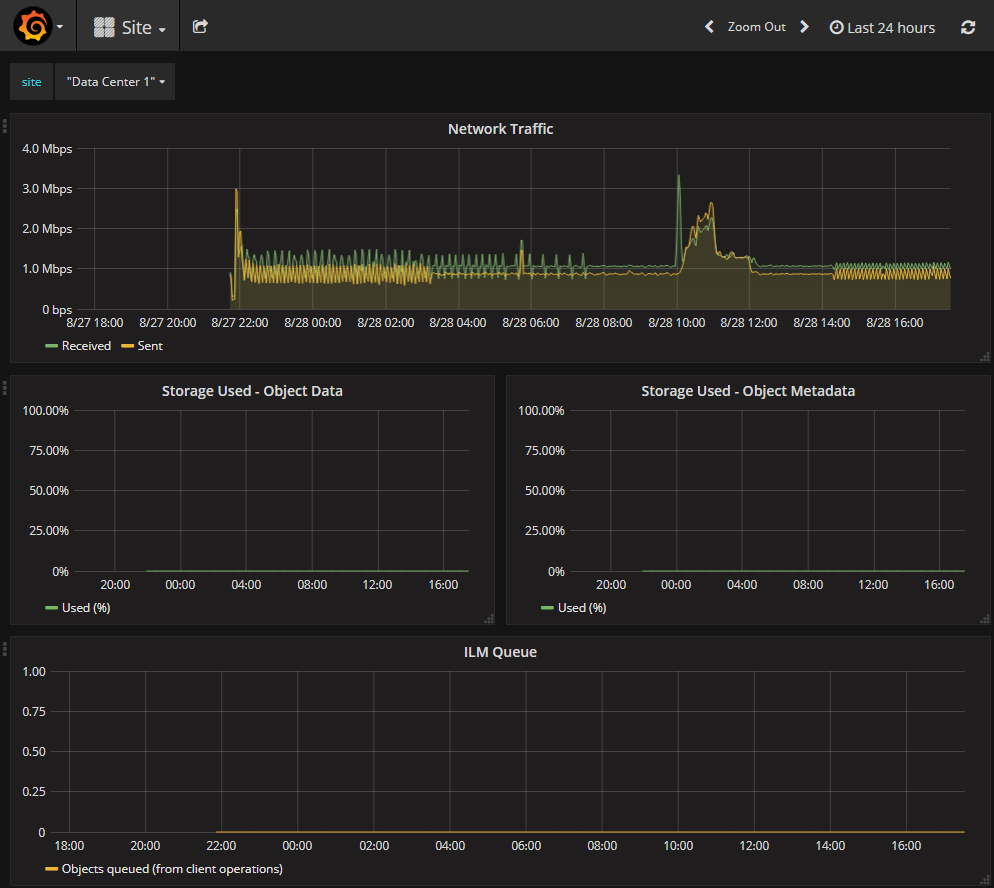The width and height of the screenshot is (994, 888).
Task: Click the dashboard grid icon beside Site
Action: click(104, 27)
